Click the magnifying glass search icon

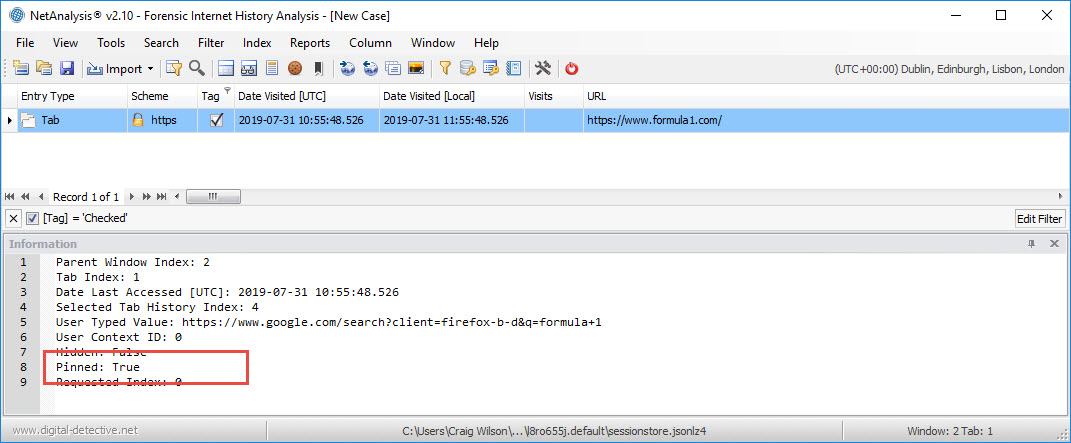click(x=197, y=68)
